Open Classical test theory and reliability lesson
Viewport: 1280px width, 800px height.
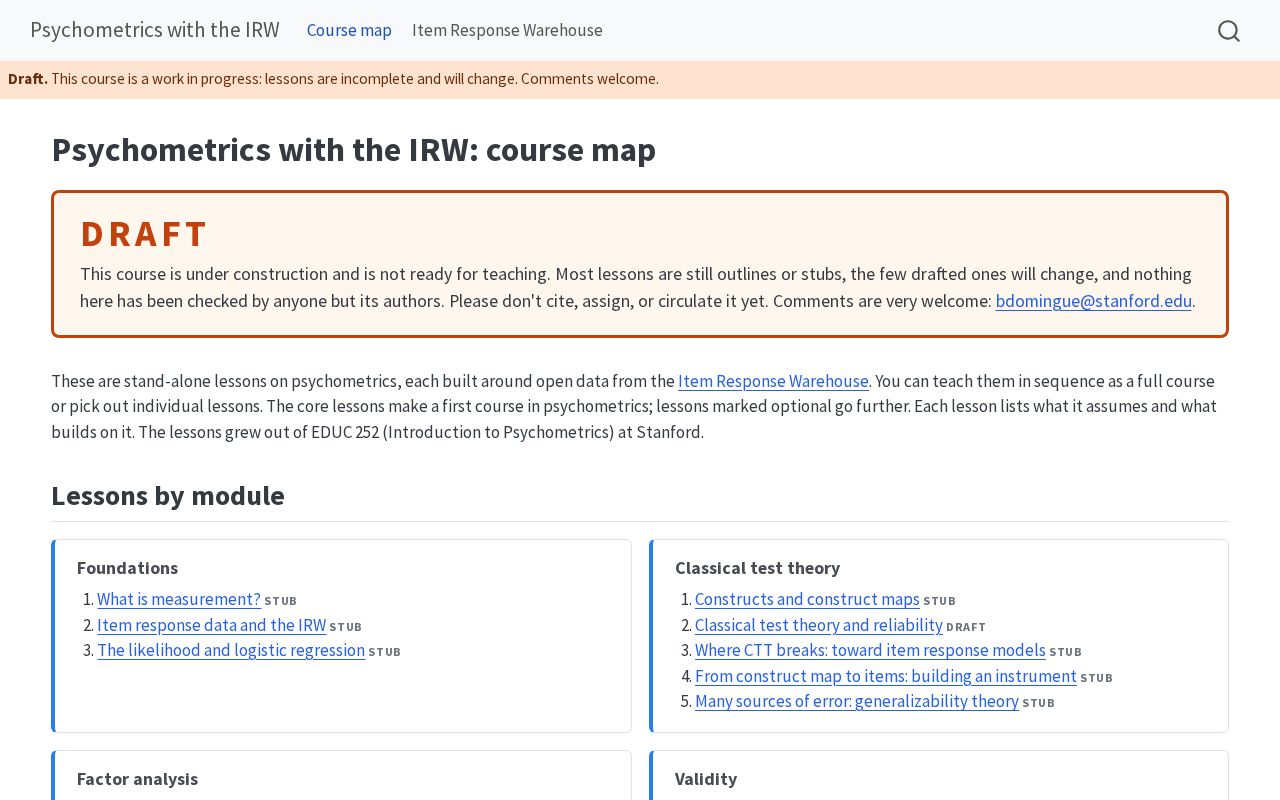tap(819, 625)
